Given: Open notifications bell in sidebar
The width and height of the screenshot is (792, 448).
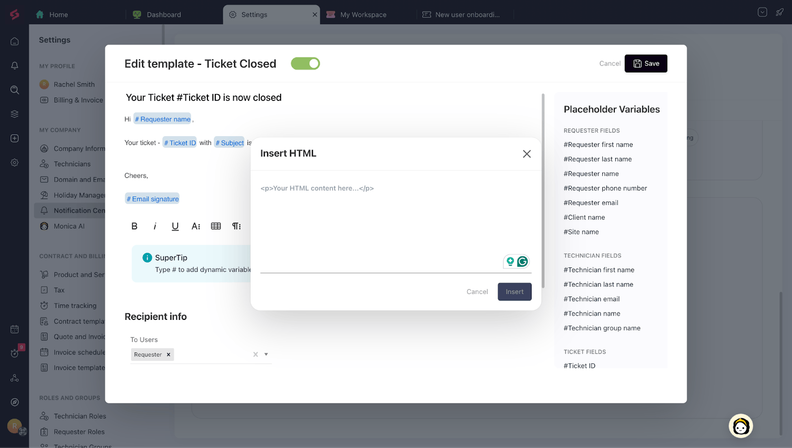Looking at the screenshot, I should (15, 66).
